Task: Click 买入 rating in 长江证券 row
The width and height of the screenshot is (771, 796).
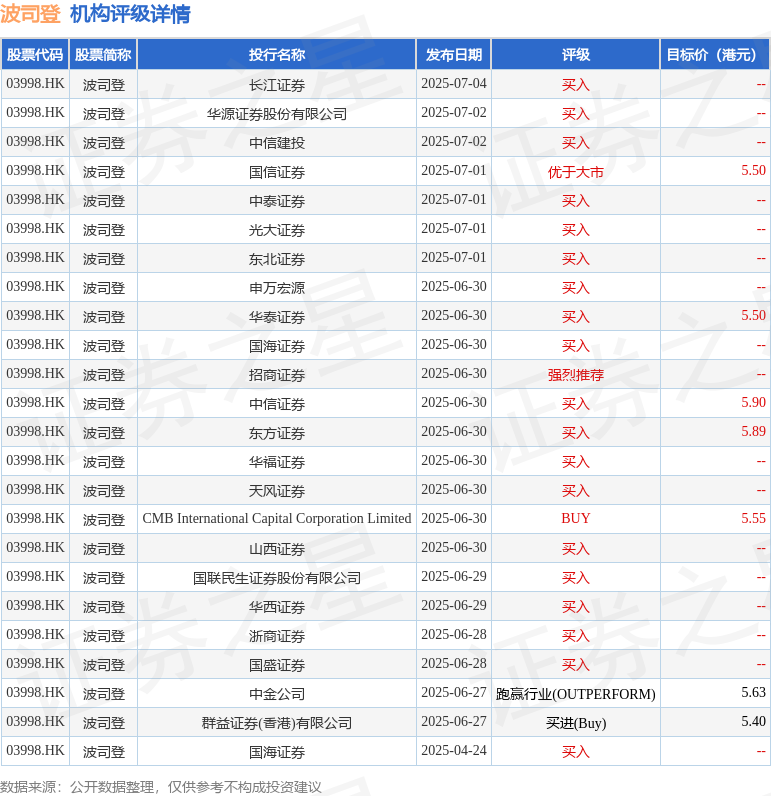Action: coord(576,84)
